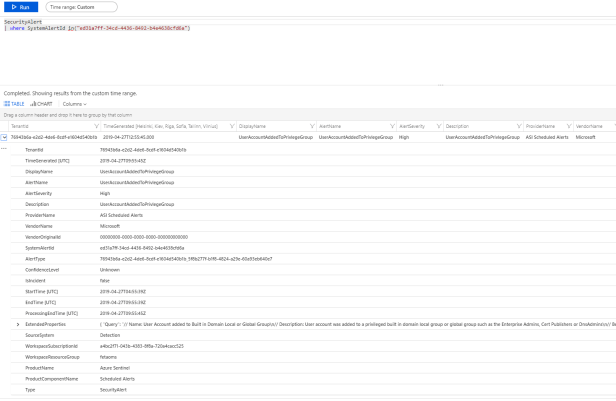The image size is (616, 401).
Task: Select the SystemAlertId detail value
Action: coord(142,248)
